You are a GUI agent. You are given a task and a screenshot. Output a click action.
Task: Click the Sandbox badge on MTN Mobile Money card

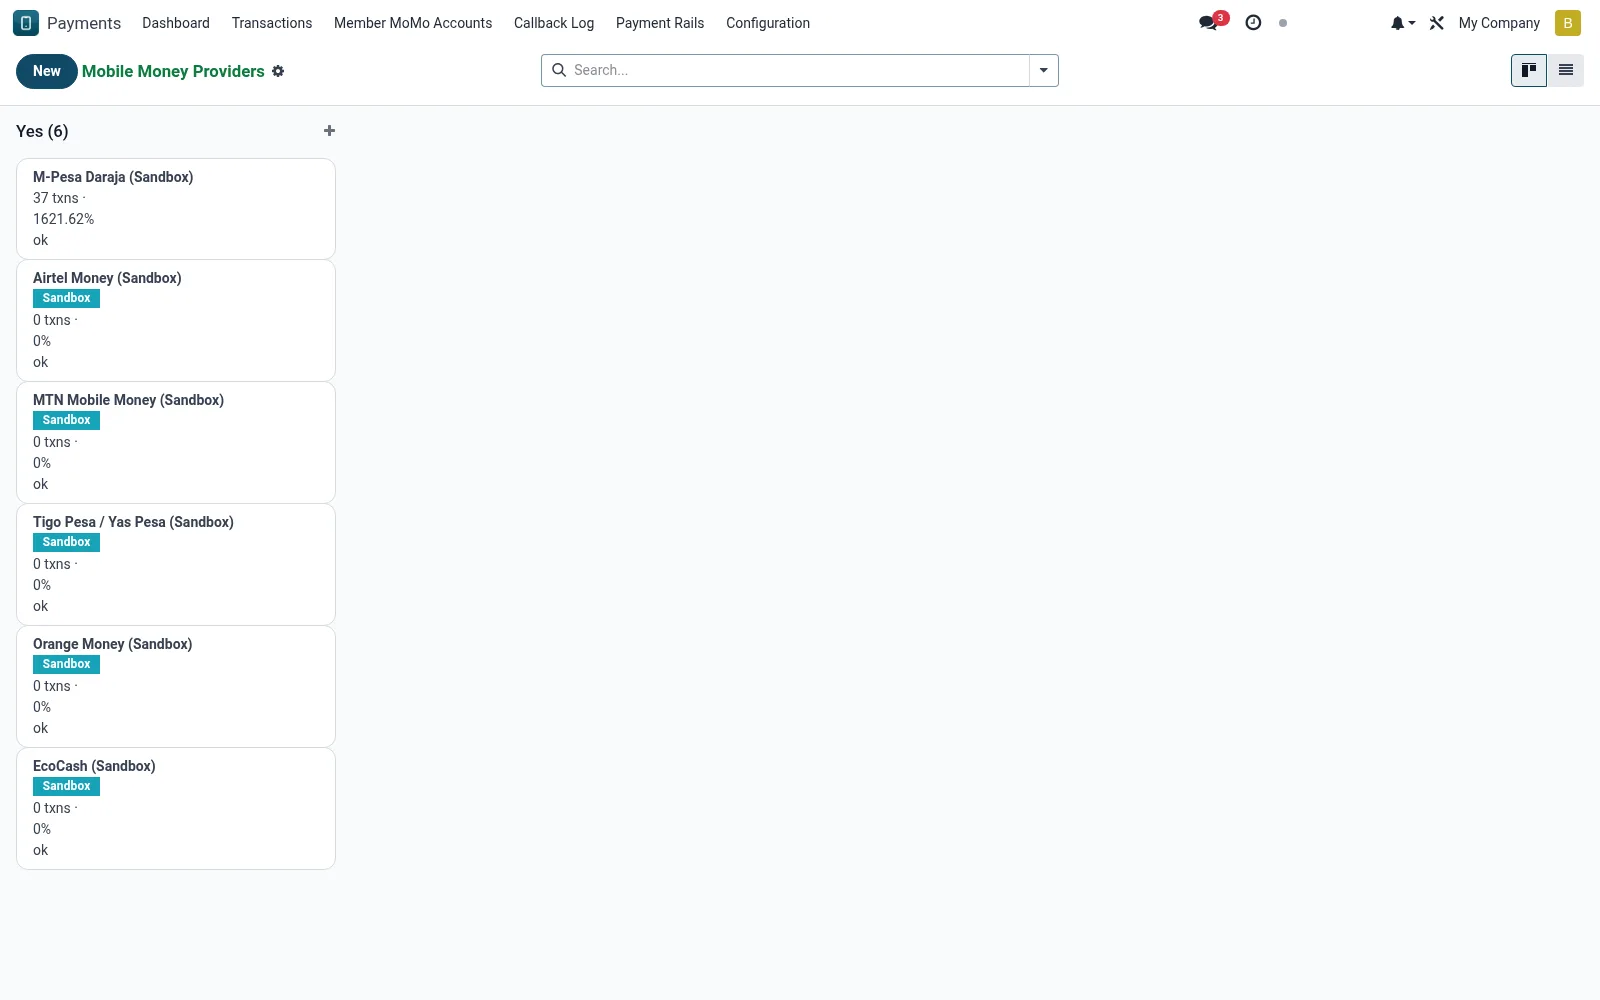tap(66, 420)
